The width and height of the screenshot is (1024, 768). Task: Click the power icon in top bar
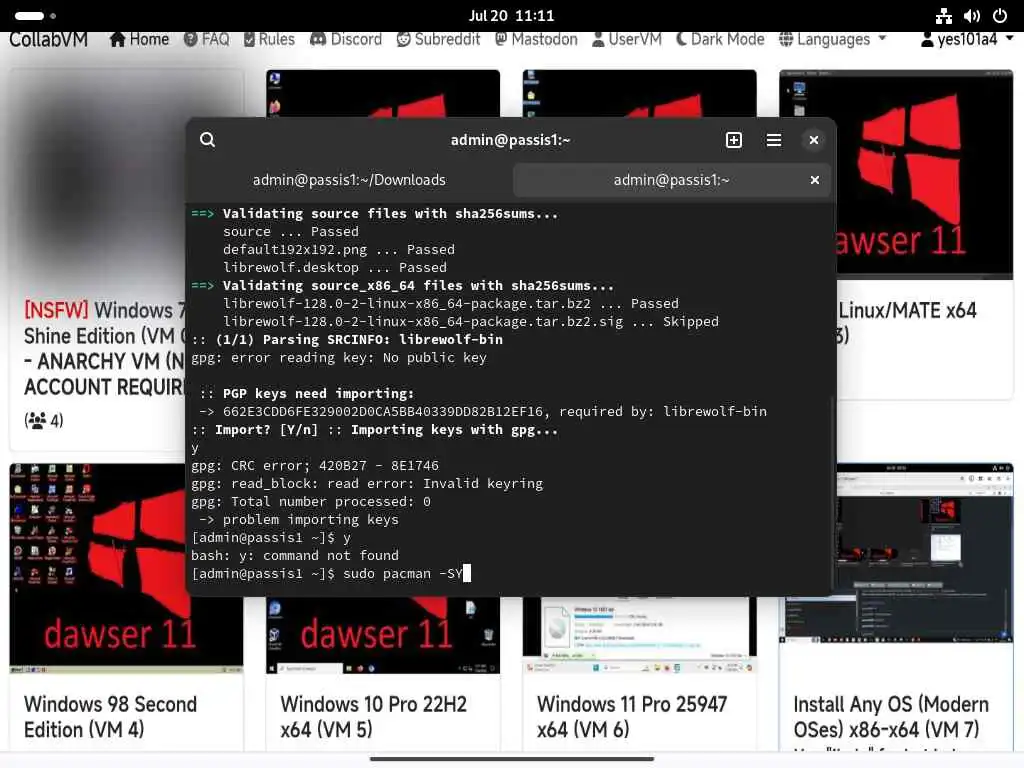[x=1000, y=16]
